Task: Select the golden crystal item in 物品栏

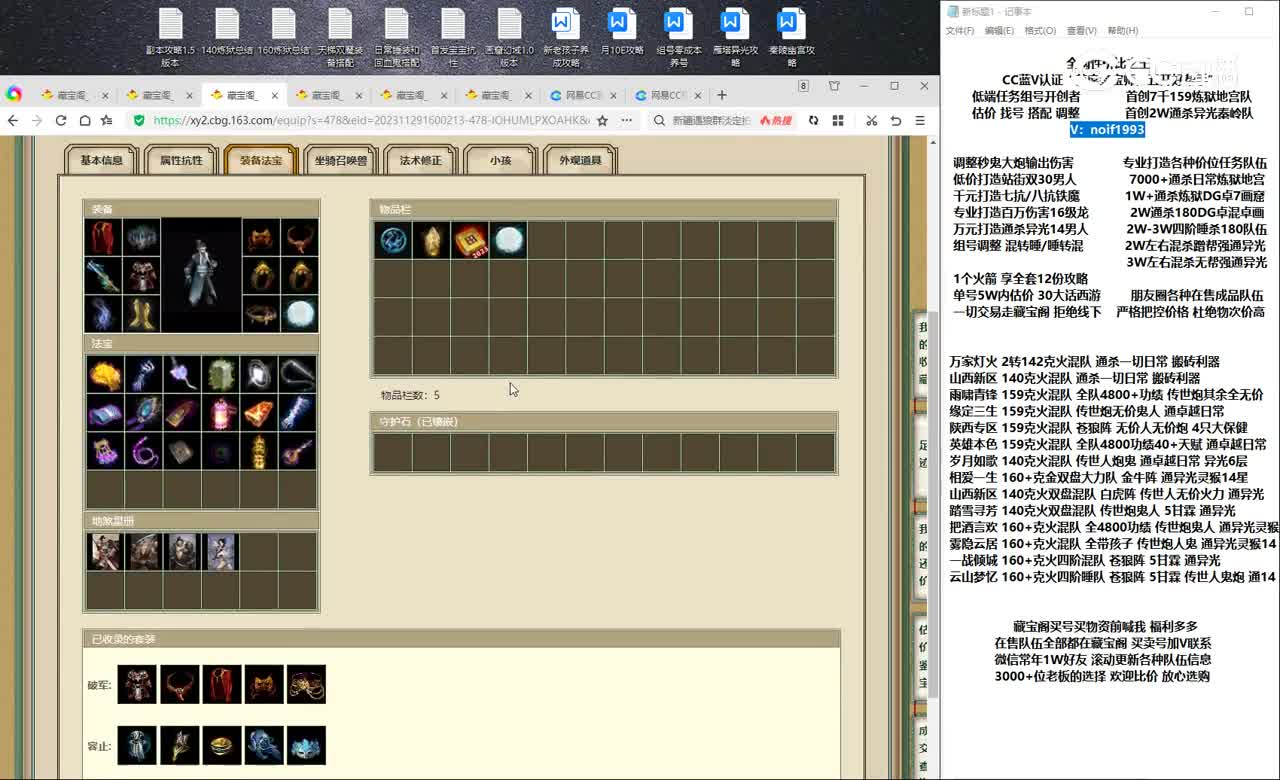Action: tap(431, 240)
